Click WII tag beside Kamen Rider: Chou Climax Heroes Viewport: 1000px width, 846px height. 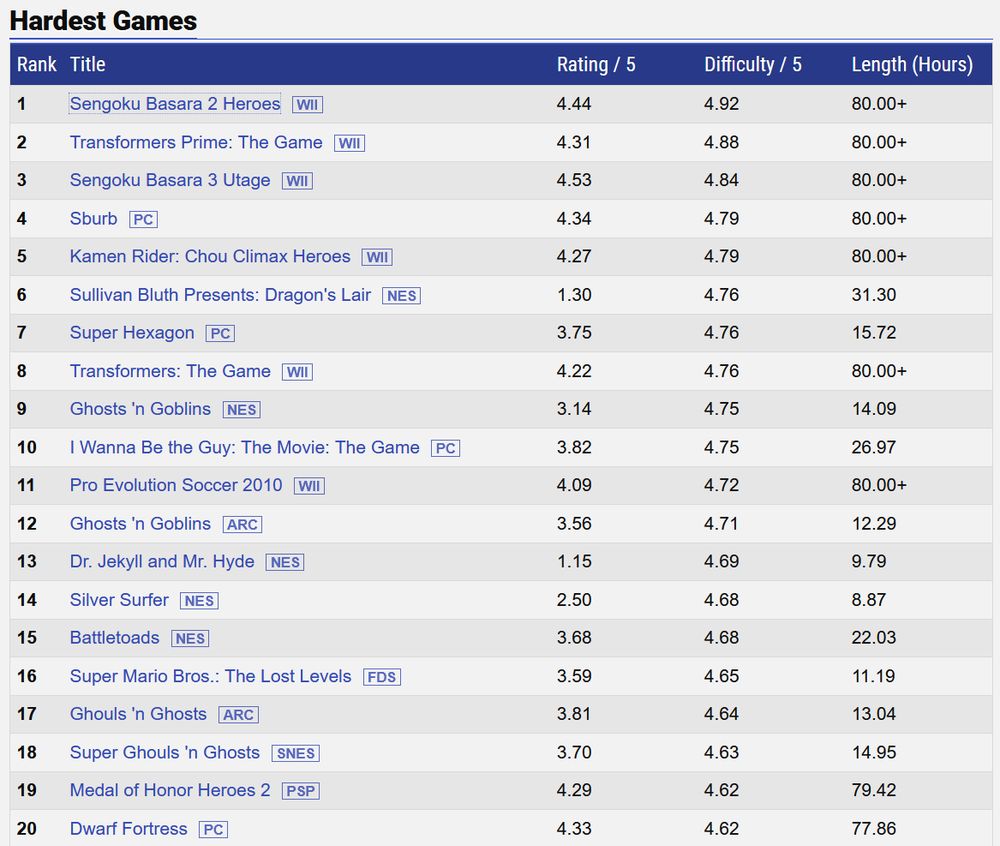(377, 257)
